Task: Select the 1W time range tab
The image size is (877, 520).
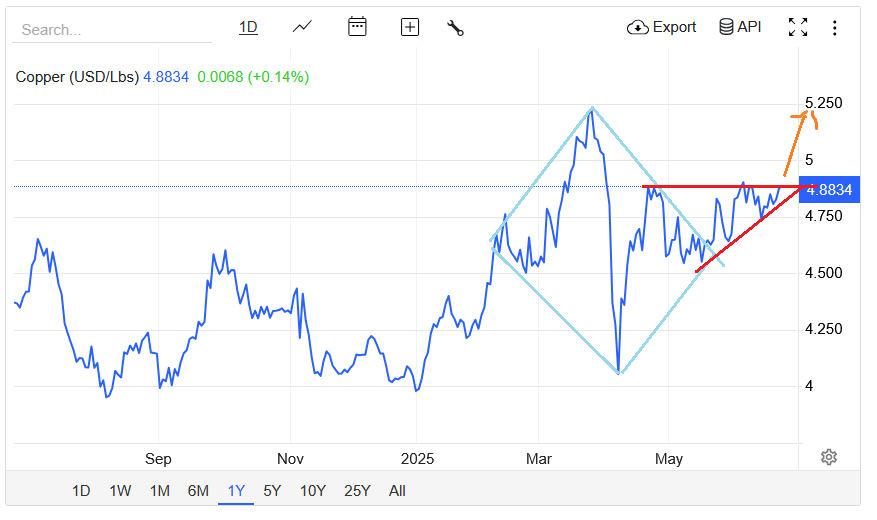Action: (120, 491)
